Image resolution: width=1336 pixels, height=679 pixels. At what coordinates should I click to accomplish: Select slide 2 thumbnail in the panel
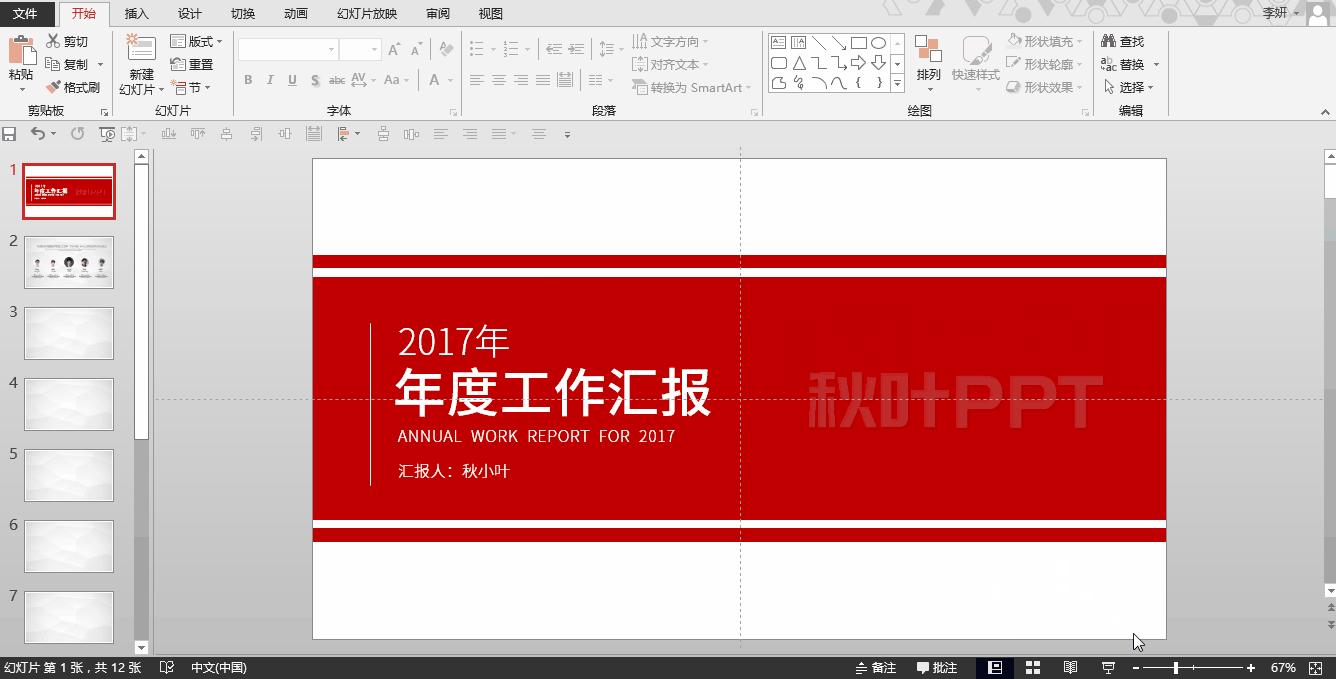point(69,262)
